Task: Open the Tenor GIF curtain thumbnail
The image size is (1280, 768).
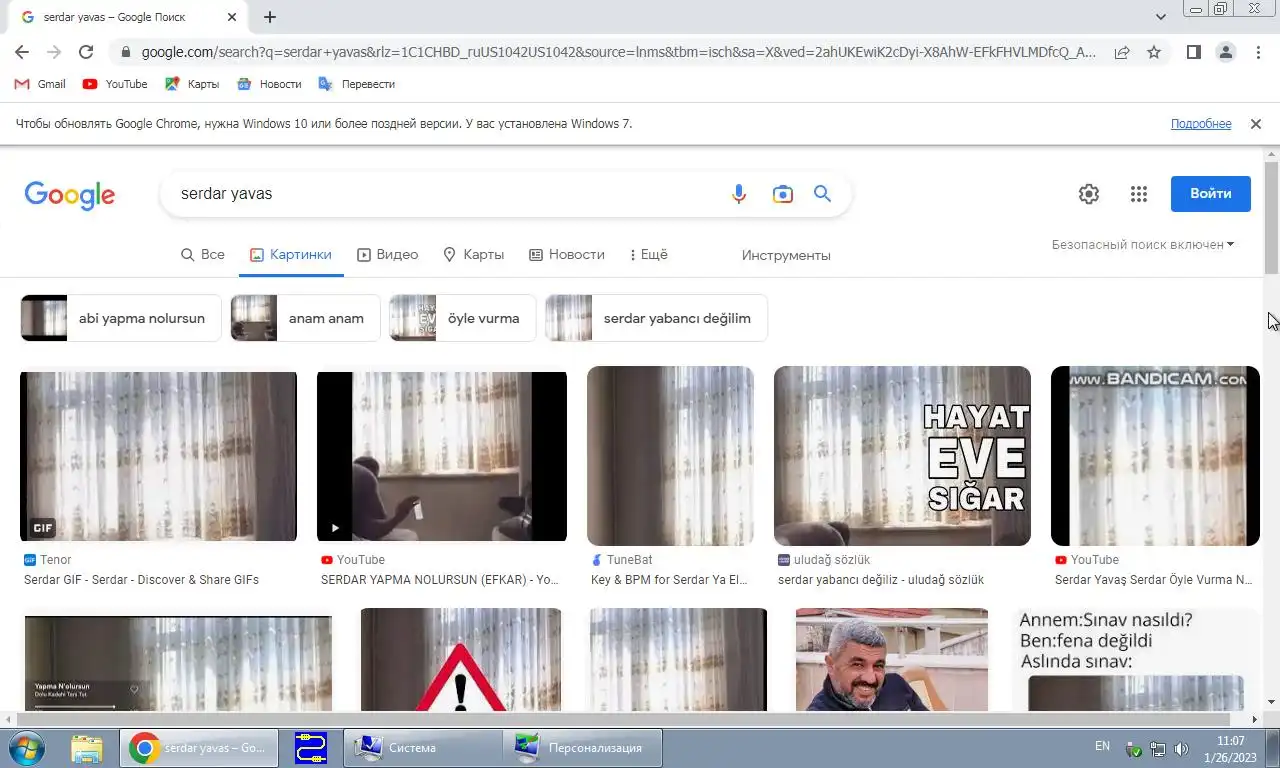Action: coord(159,456)
